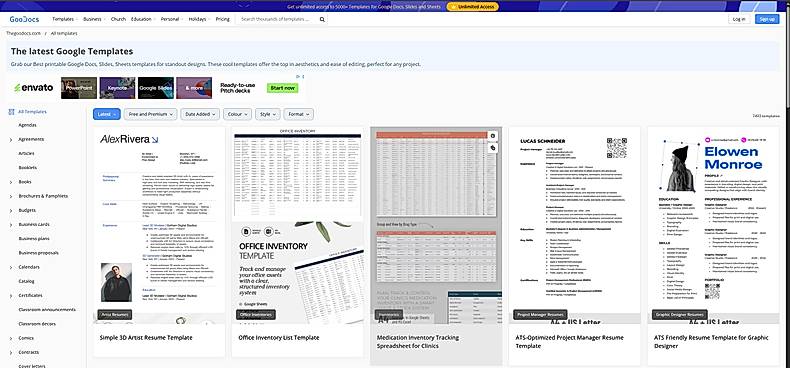This screenshot has height=368, width=790.
Task: Open the Simple 3D Artist Resume thumbnail
Action: pyautogui.click(x=159, y=225)
